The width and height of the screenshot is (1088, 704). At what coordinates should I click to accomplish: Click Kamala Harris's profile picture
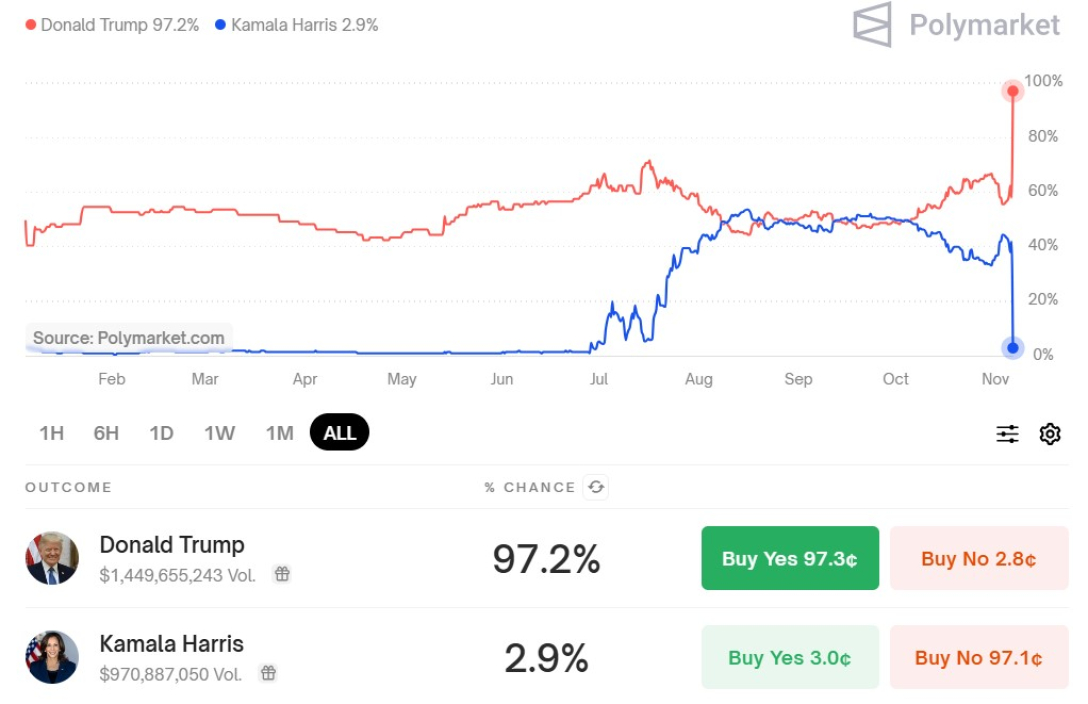click(52, 657)
